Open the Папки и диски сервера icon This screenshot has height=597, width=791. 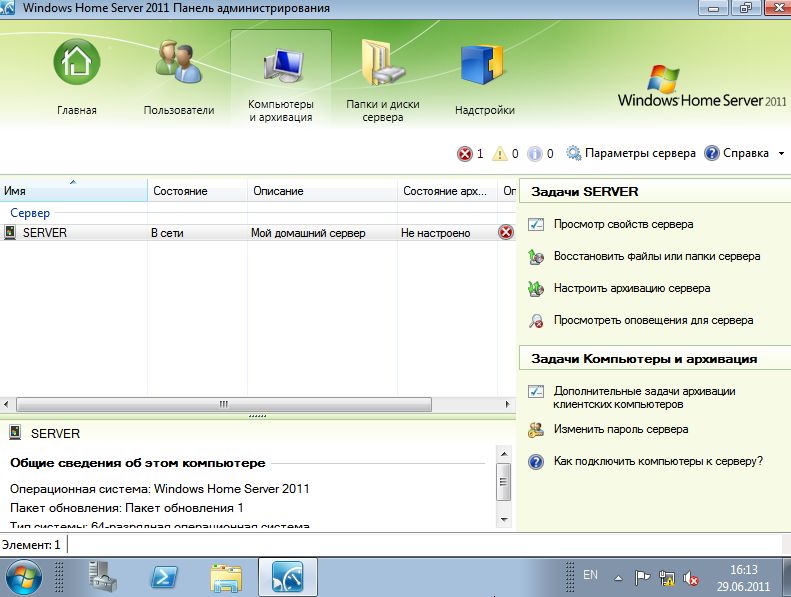(383, 63)
